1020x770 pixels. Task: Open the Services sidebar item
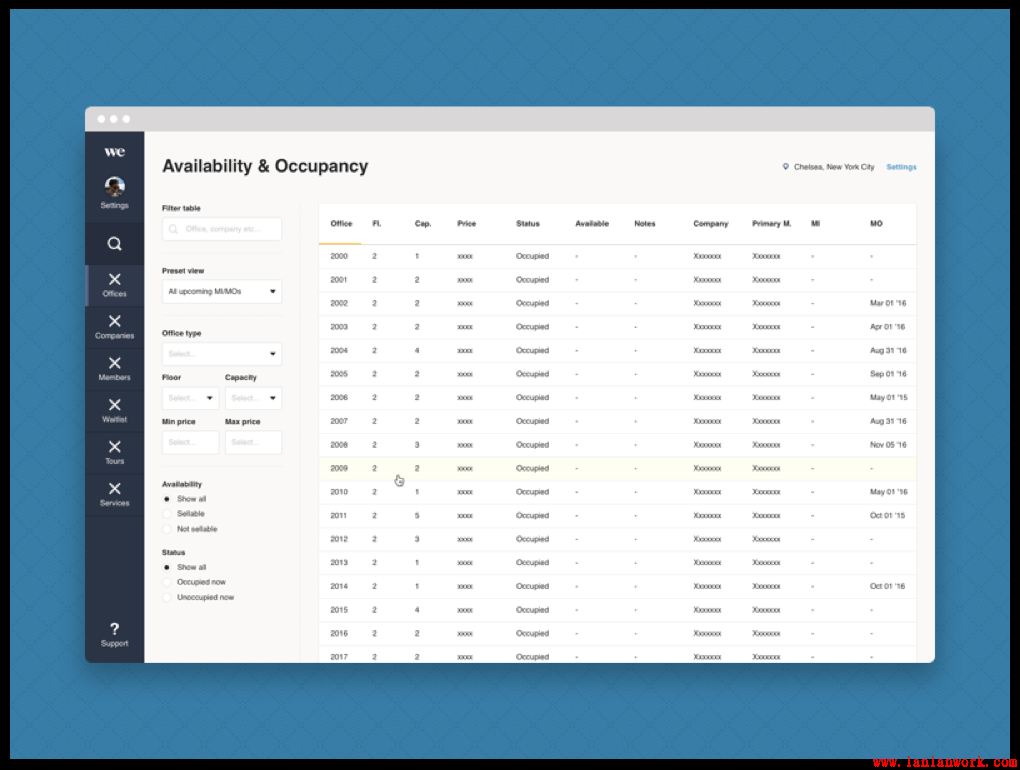pyautogui.click(x=114, y=494)
